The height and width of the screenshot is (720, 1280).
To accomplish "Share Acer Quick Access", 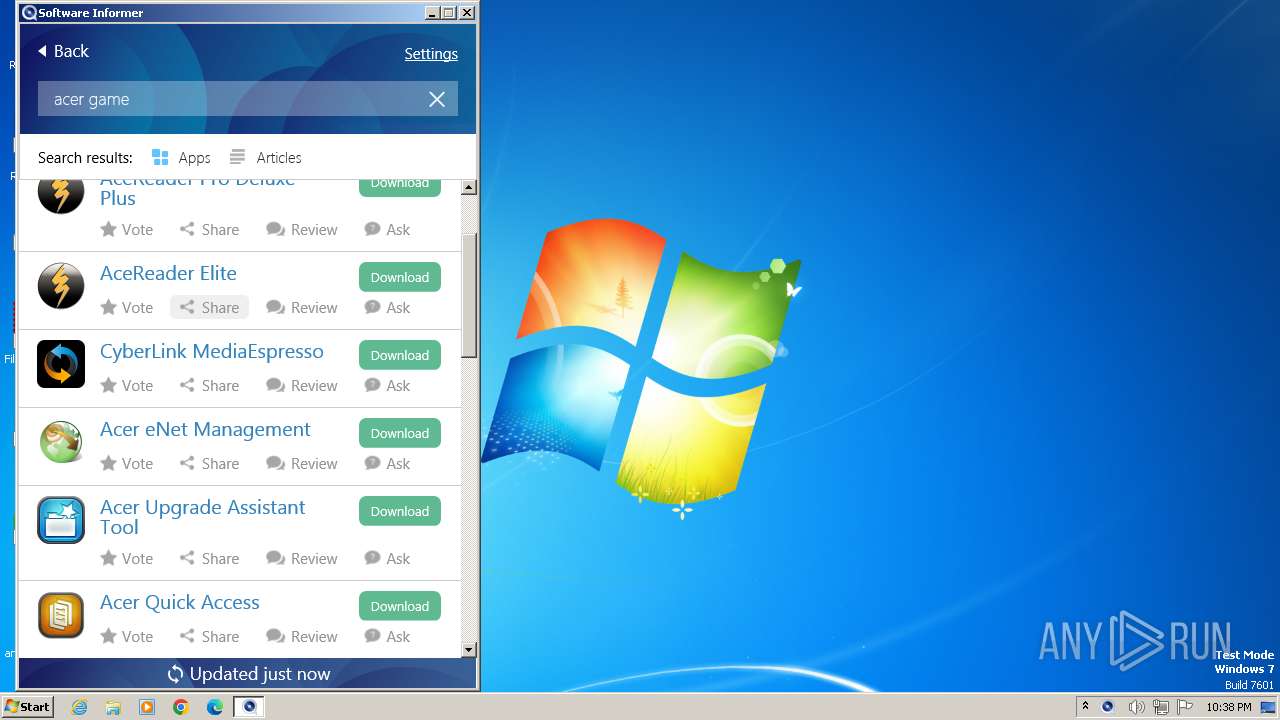I will click(x=209, y=637).
